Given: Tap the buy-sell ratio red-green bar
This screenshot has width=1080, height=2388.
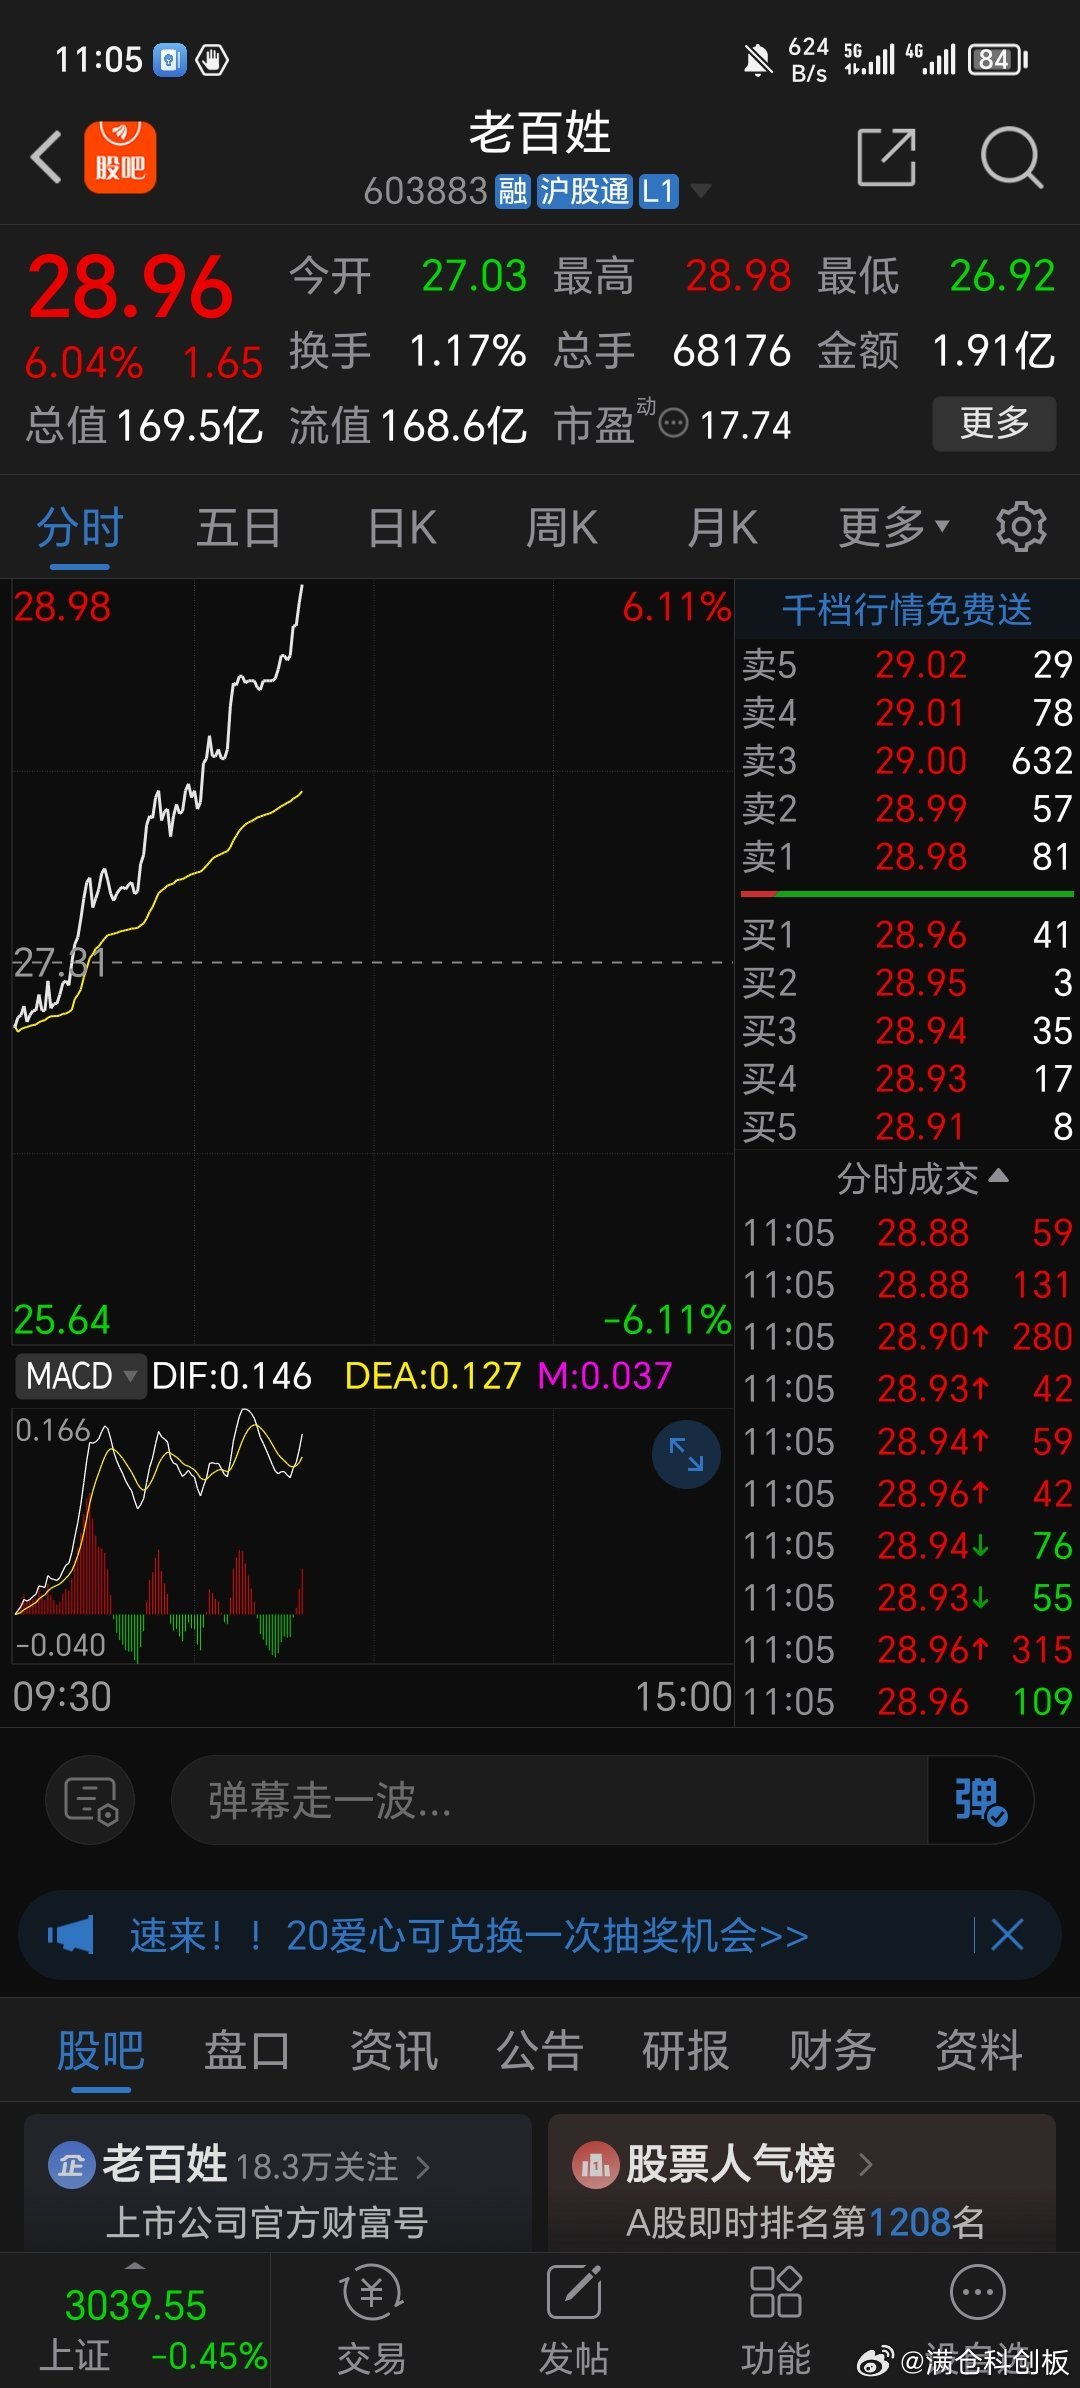Looking at the screenshot, I should 907,894.
